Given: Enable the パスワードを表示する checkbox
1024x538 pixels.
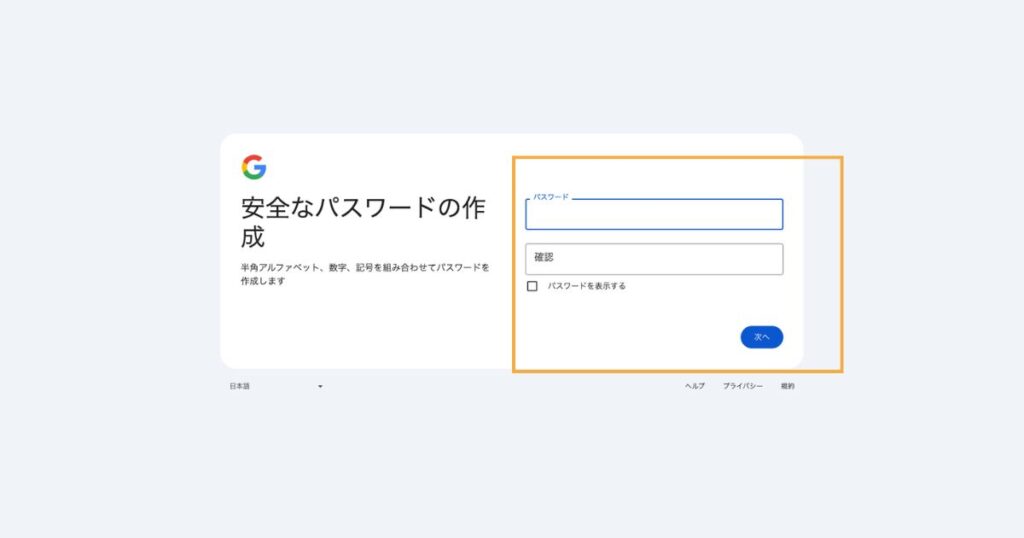Looking at the screenshot, I should [532, 286].
